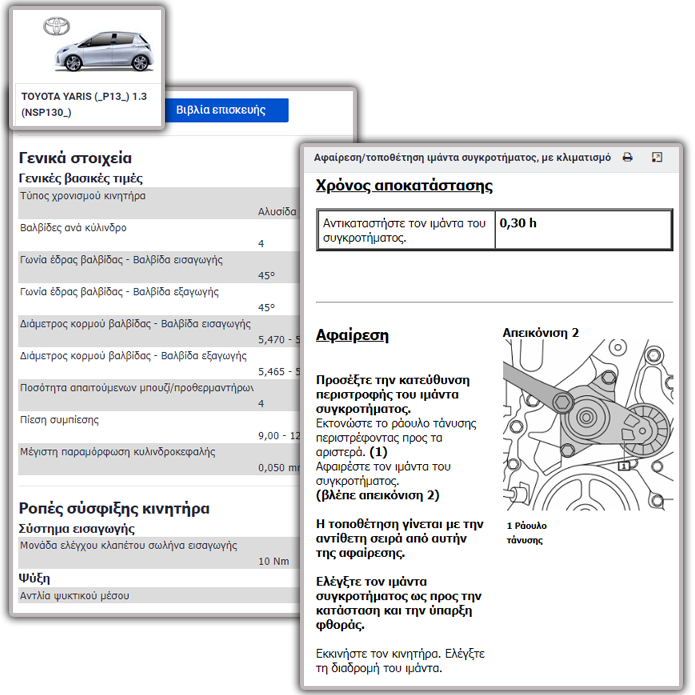The width and height of the screenshot is (695, 695).
Task: Click the cell Αντικαταστήστε τον ιμάντα του συγκροτήματος
Action: coord(406,230)
